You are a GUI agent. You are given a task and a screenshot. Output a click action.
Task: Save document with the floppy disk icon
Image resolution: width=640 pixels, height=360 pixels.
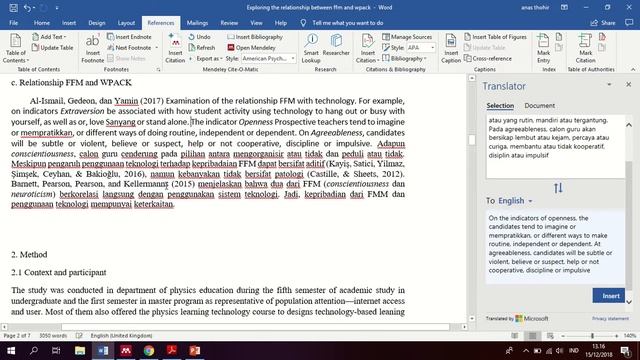[13, 7]
